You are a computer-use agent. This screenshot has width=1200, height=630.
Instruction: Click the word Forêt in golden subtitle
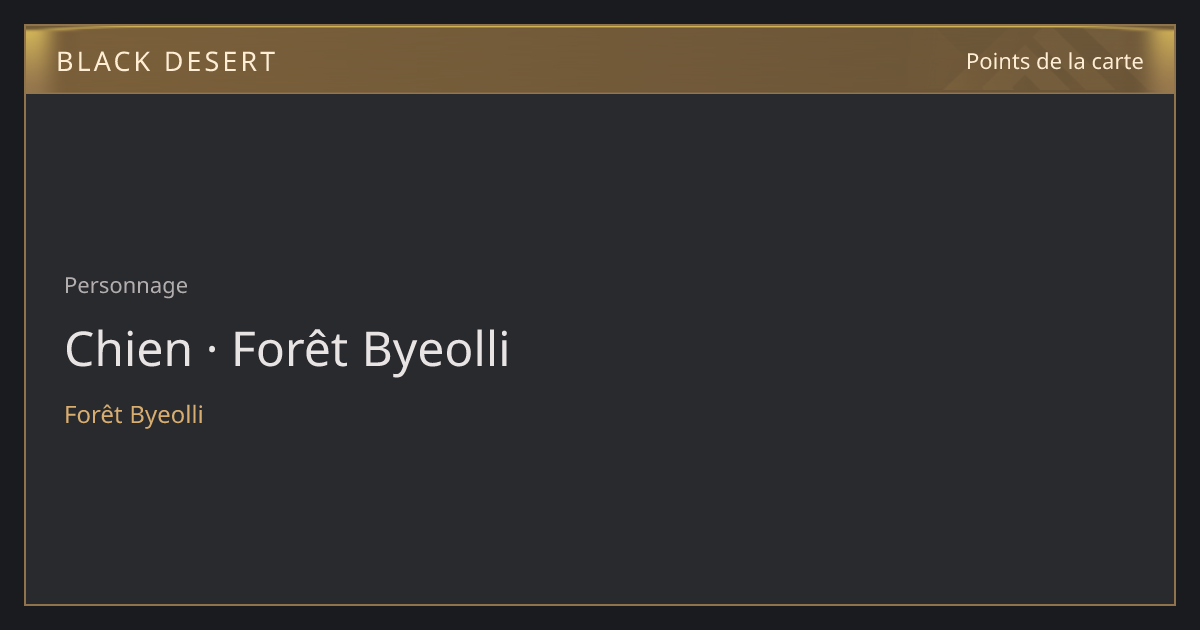click(x=94, y=415)
